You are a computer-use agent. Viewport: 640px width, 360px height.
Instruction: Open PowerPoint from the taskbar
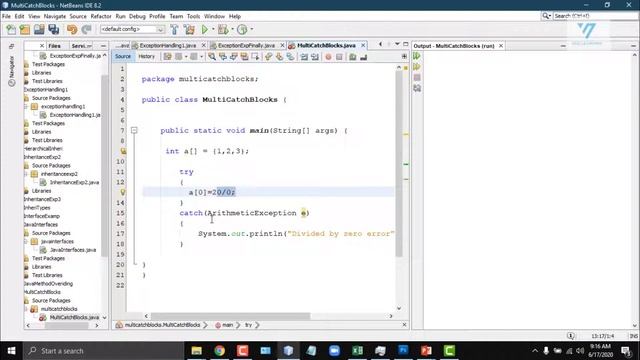[426, 351]
